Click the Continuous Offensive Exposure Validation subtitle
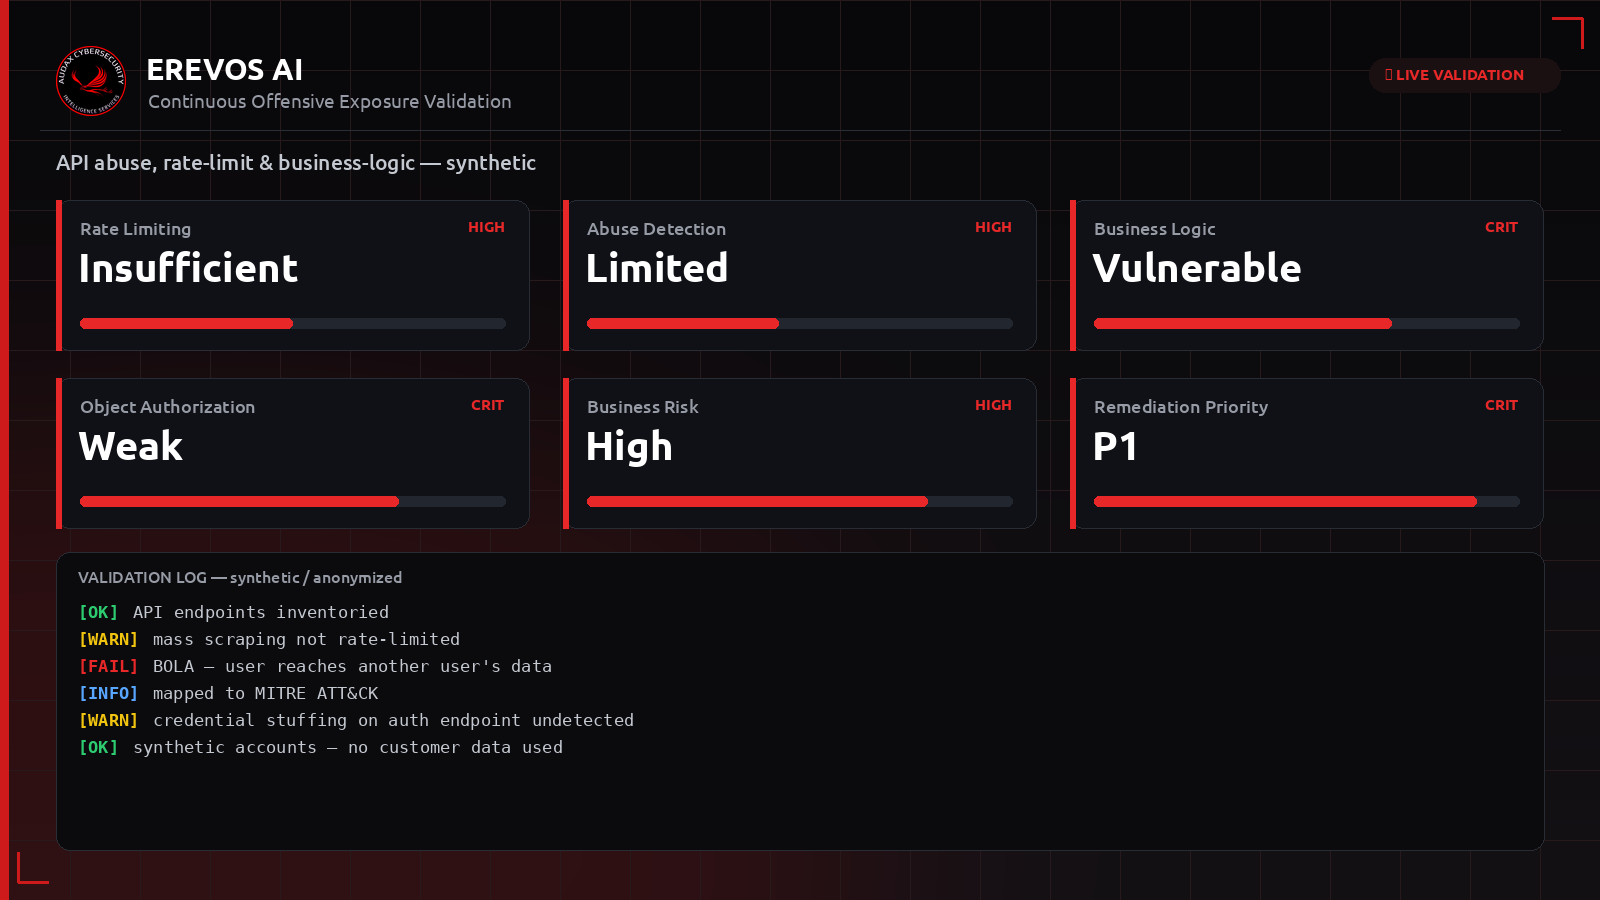The image size is (1600, 900). pos(330,102)
